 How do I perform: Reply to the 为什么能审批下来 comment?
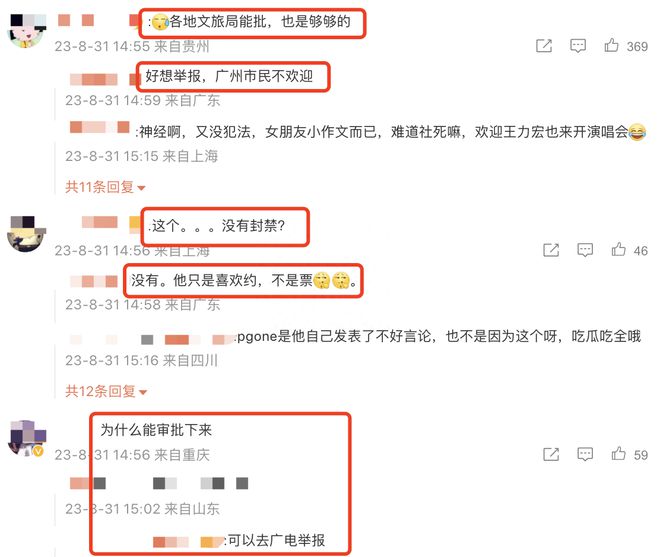tap(585, 454)
